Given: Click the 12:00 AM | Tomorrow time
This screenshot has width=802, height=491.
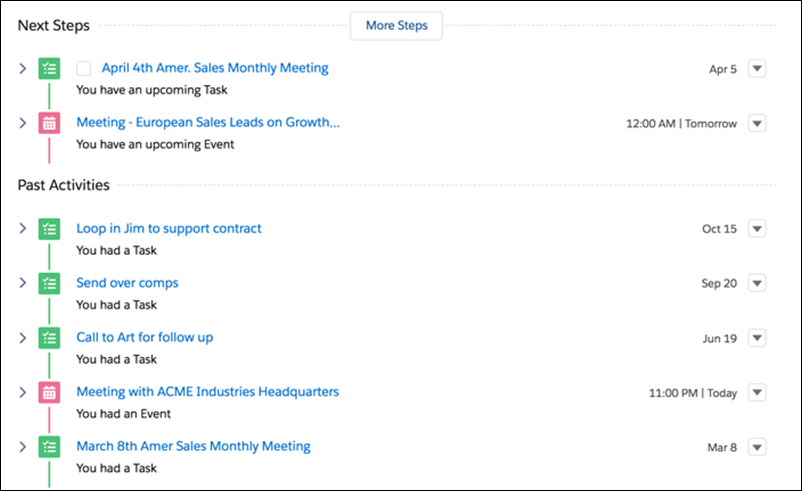Looking at the screenshot, I should 681,124.
